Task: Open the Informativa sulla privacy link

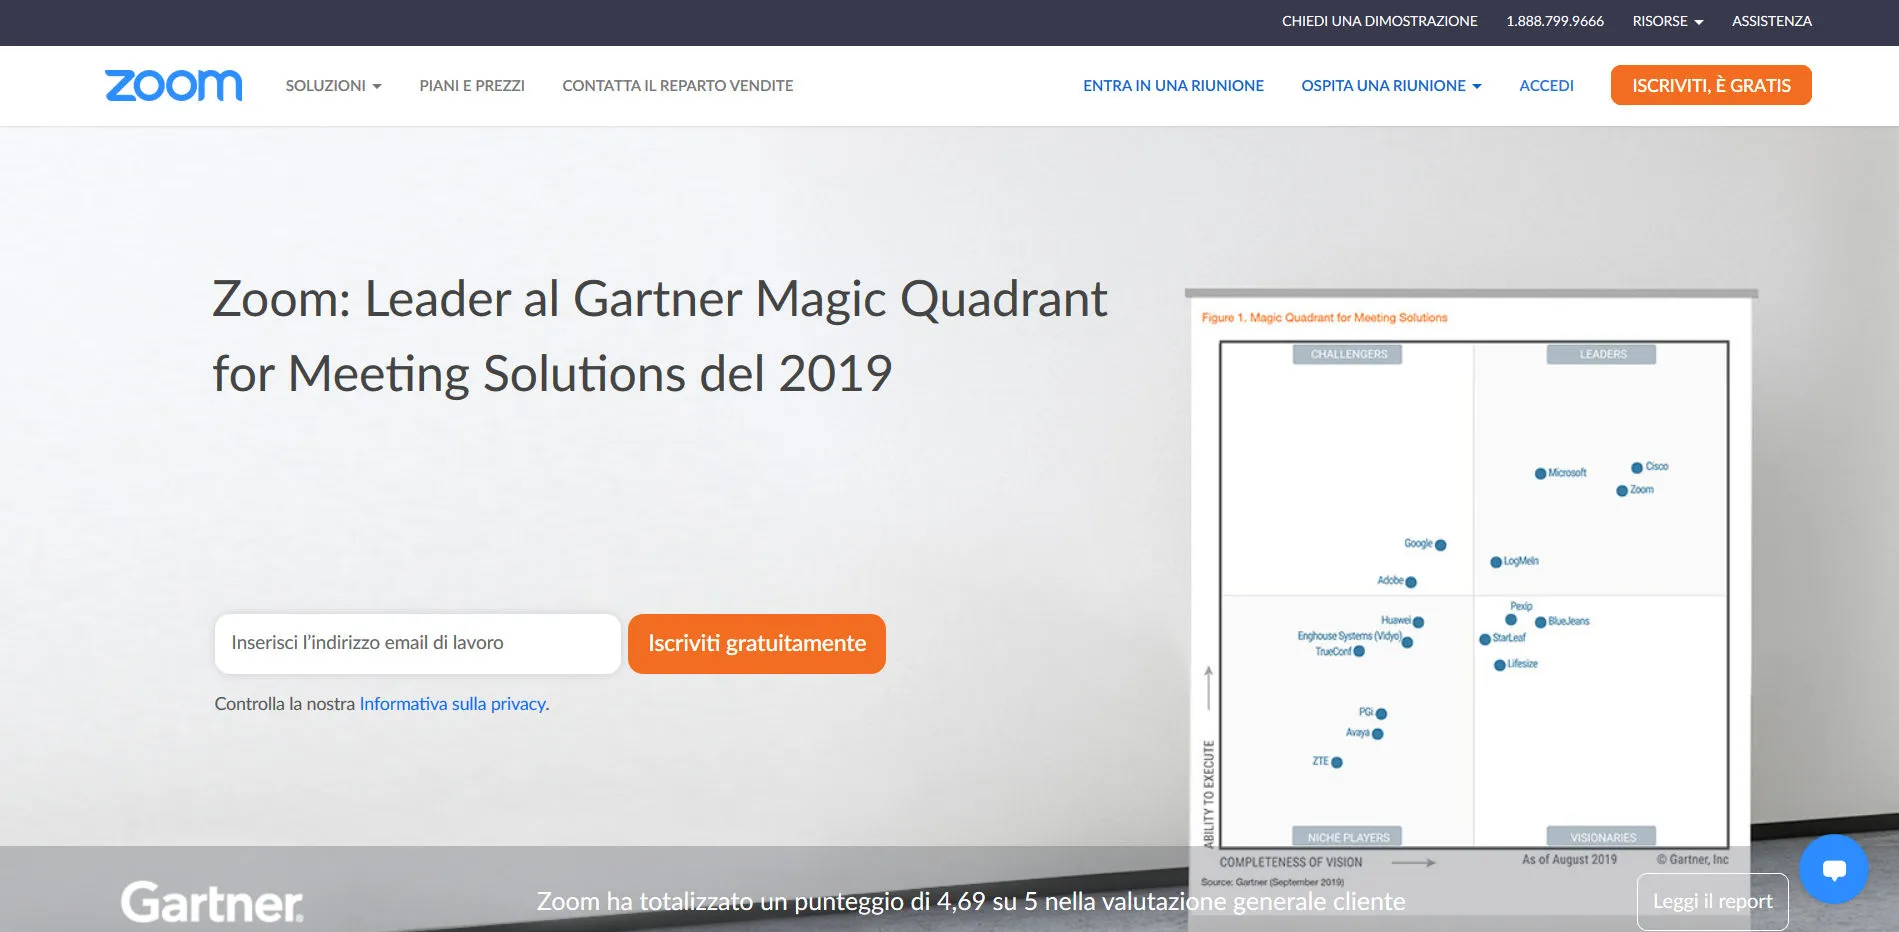Action: [x=452, y=704]
